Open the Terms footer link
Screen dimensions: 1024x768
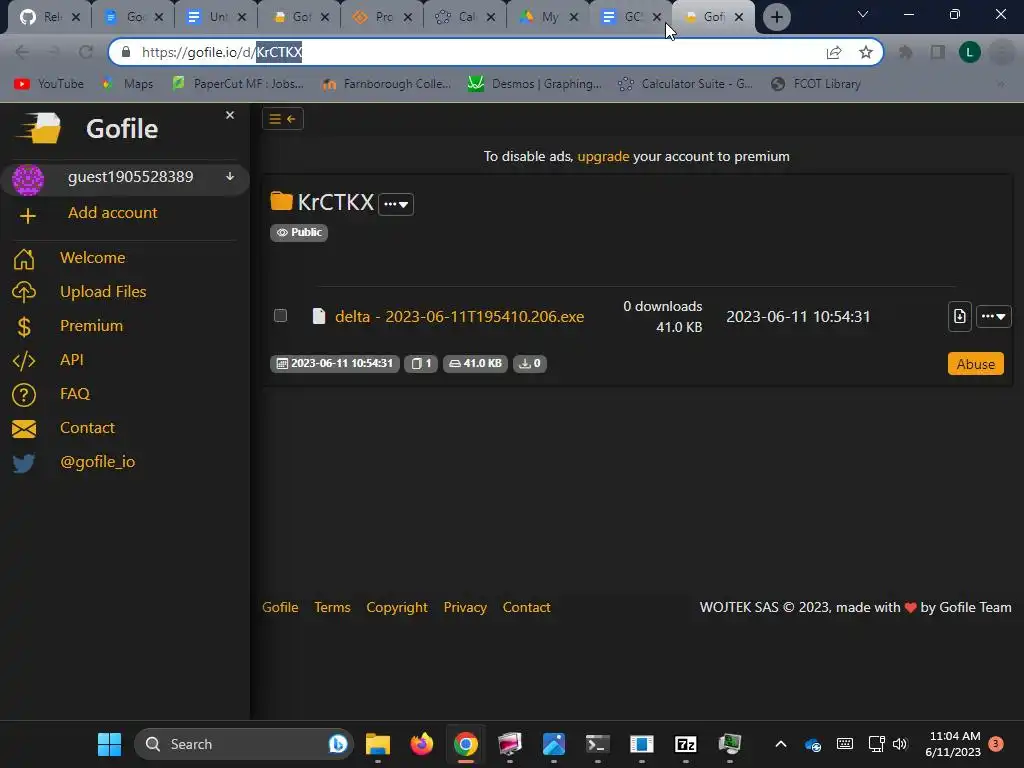332,607
